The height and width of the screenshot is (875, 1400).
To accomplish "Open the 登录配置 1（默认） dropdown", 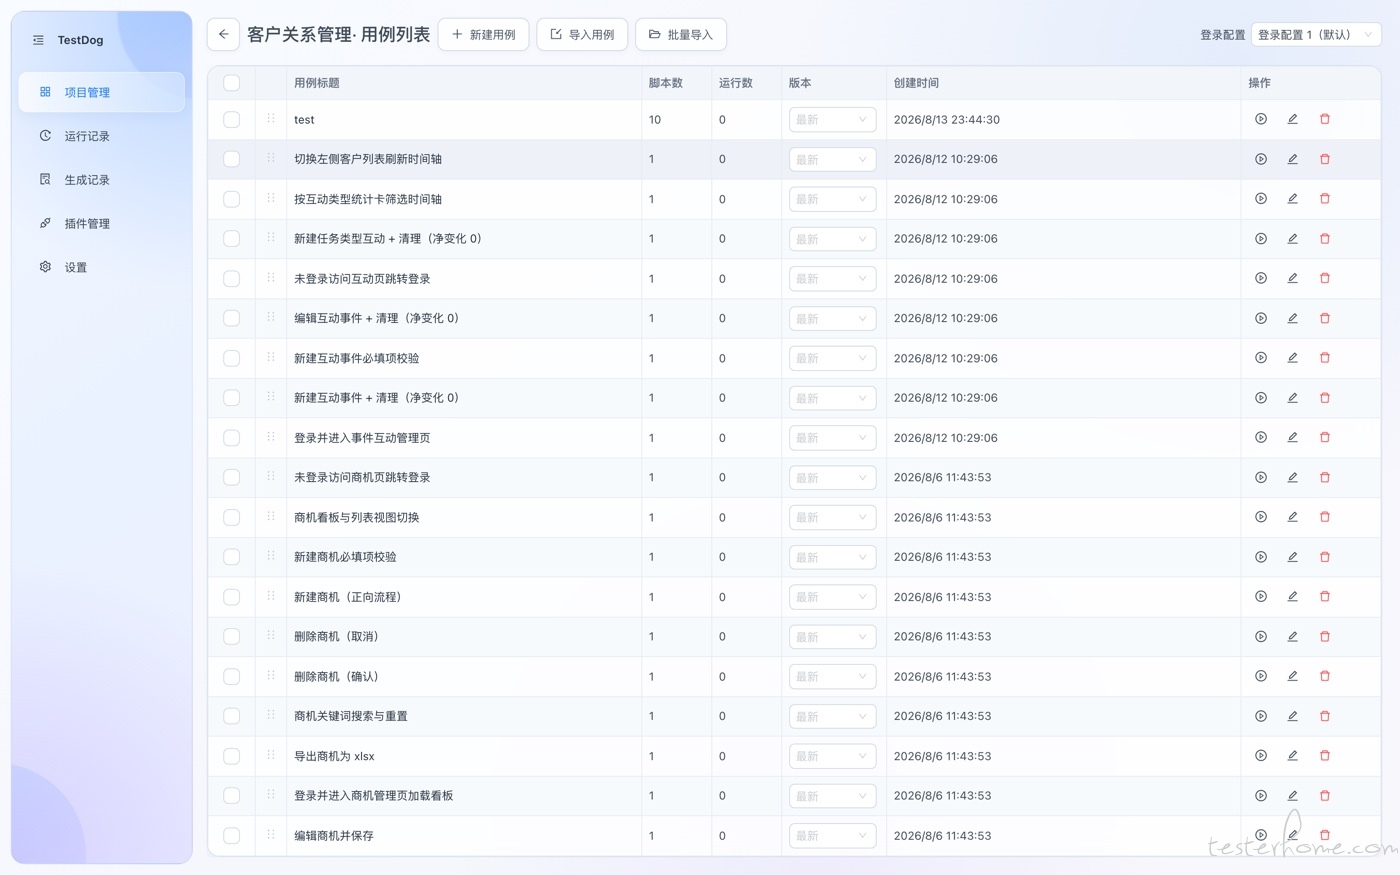I will point(1316,34).
